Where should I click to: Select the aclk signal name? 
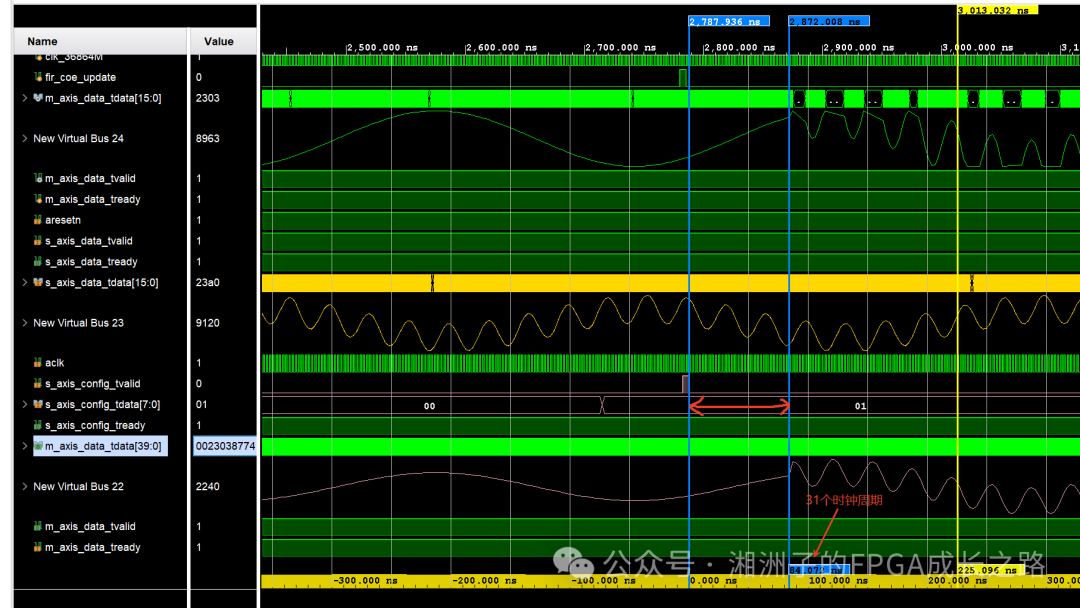[54, 363]
